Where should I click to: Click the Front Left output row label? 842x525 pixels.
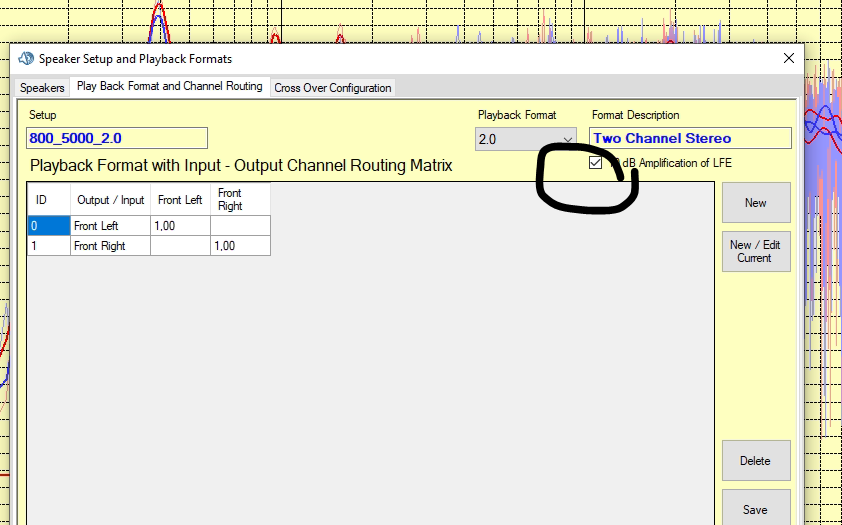click(x=111, y=226)
